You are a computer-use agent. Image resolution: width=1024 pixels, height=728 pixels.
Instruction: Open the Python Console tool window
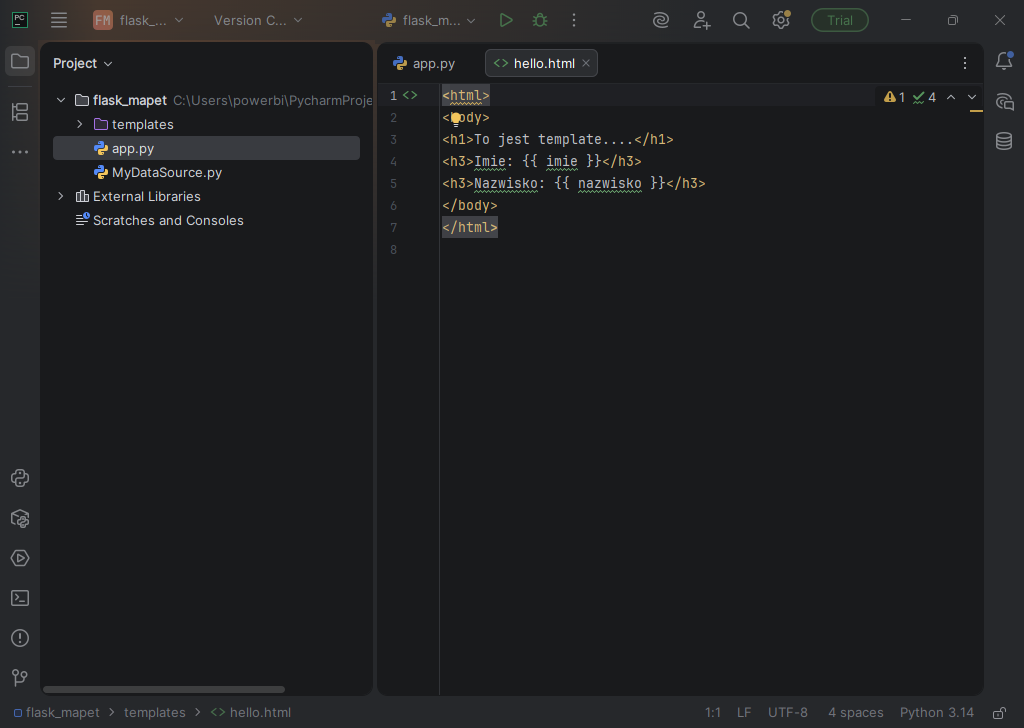[x=20, y=478]
